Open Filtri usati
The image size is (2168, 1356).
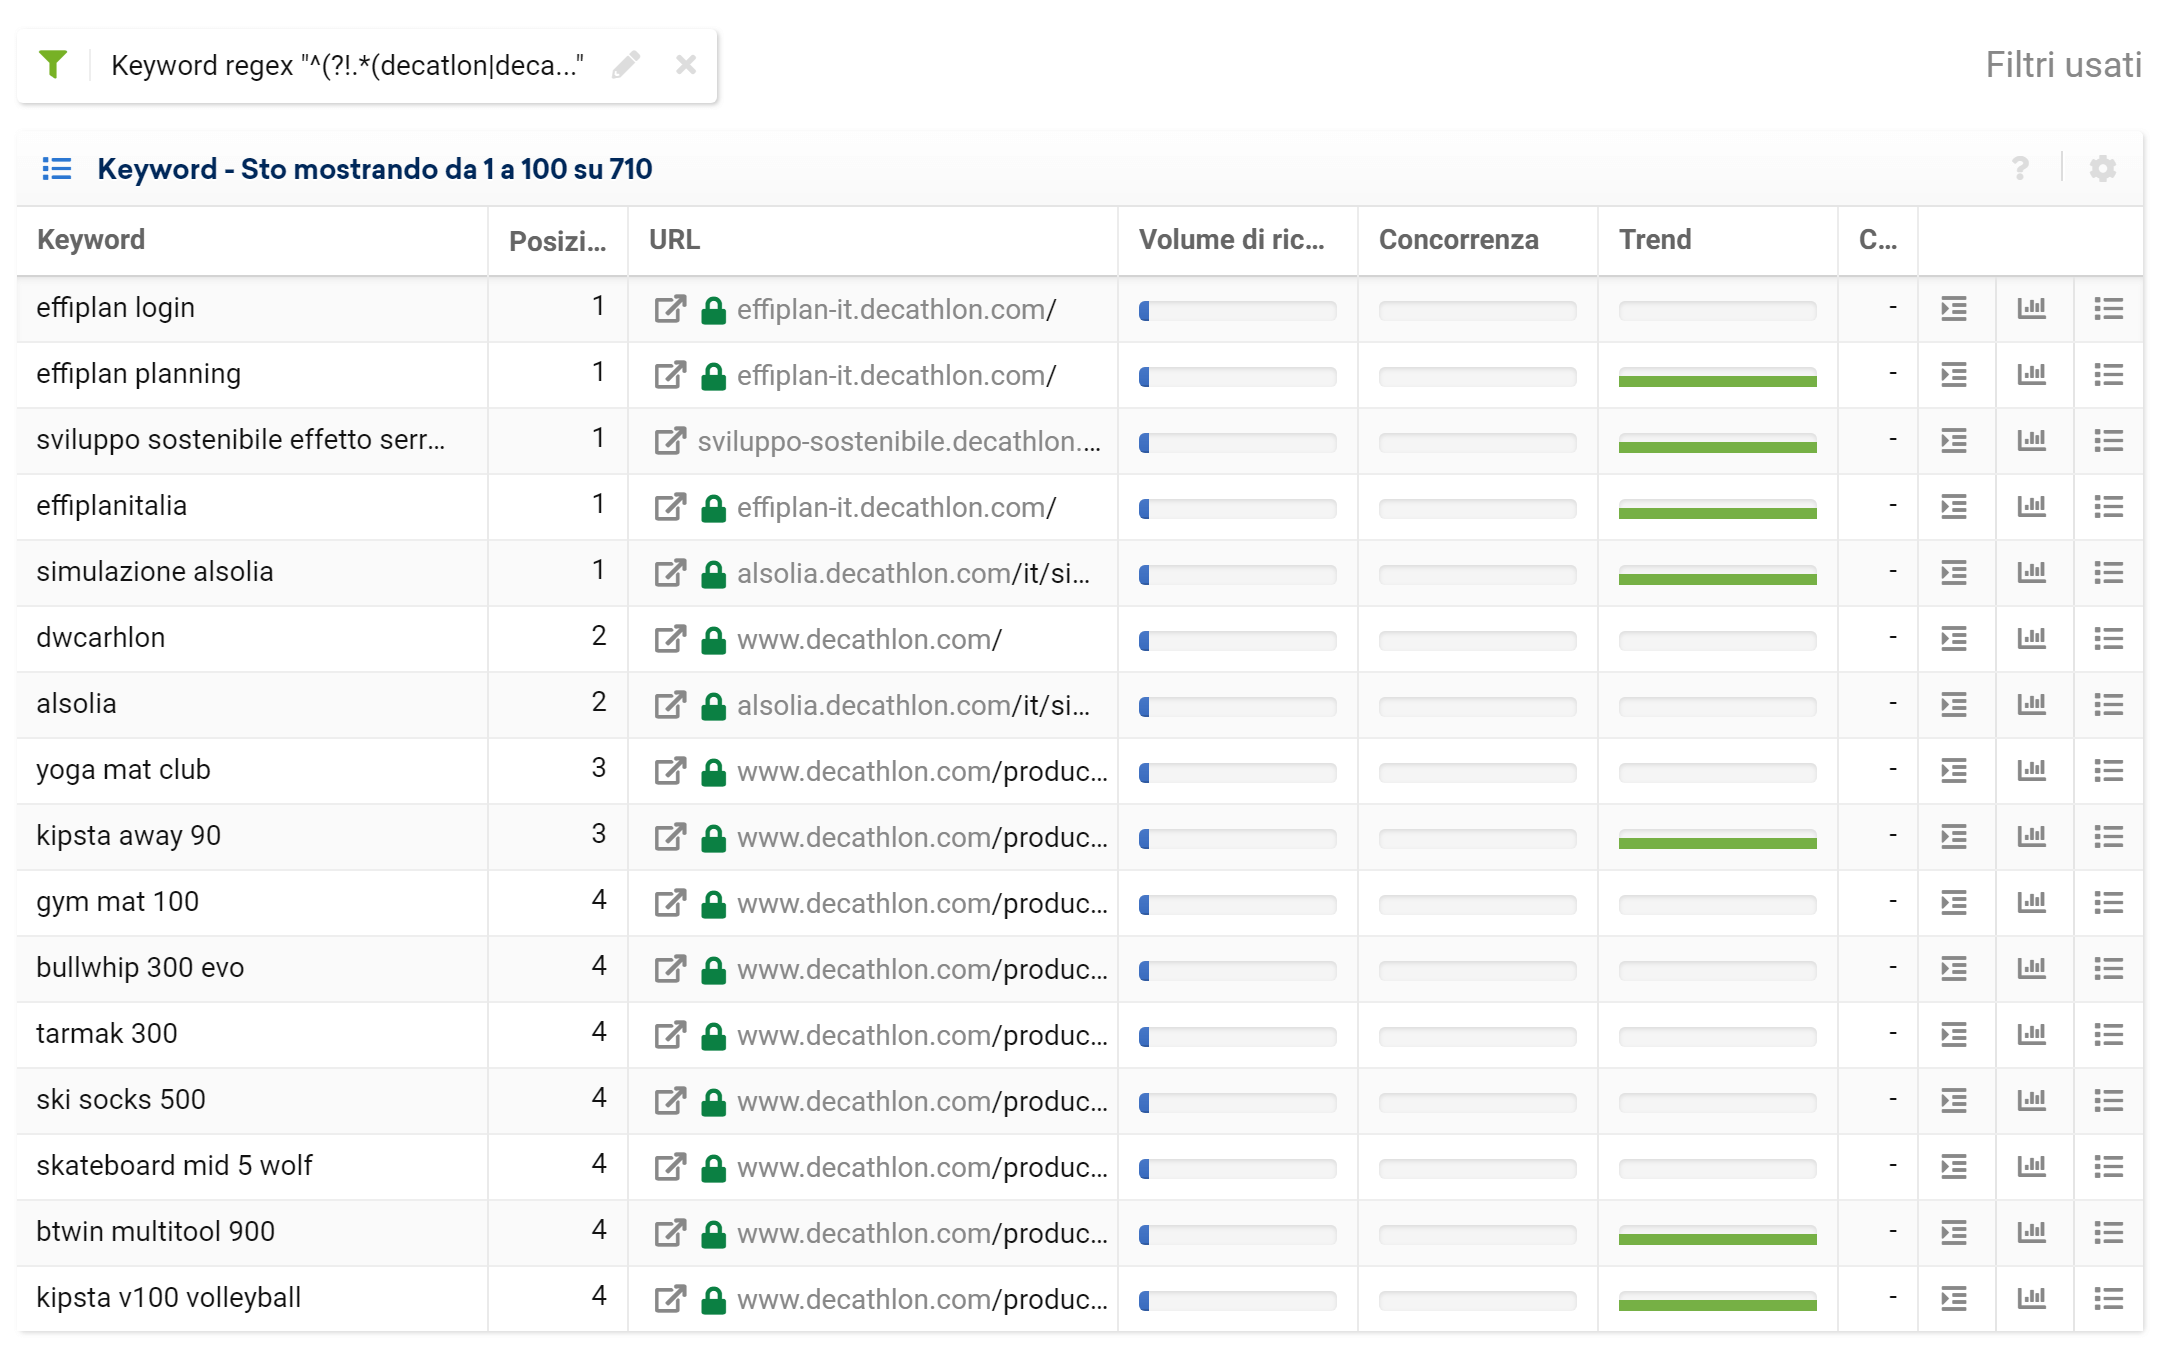[2063, 65]
